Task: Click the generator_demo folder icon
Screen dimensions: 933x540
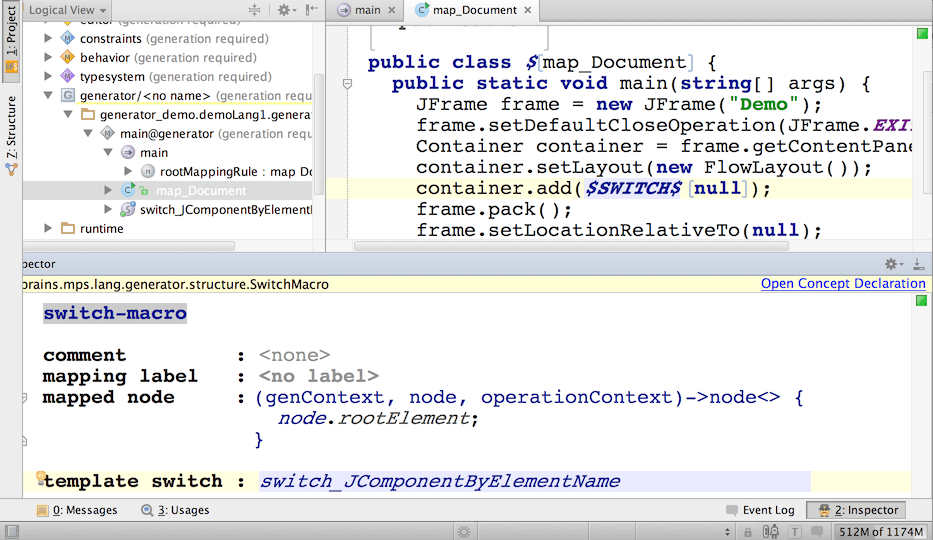Action: click(x=87, y=114)
